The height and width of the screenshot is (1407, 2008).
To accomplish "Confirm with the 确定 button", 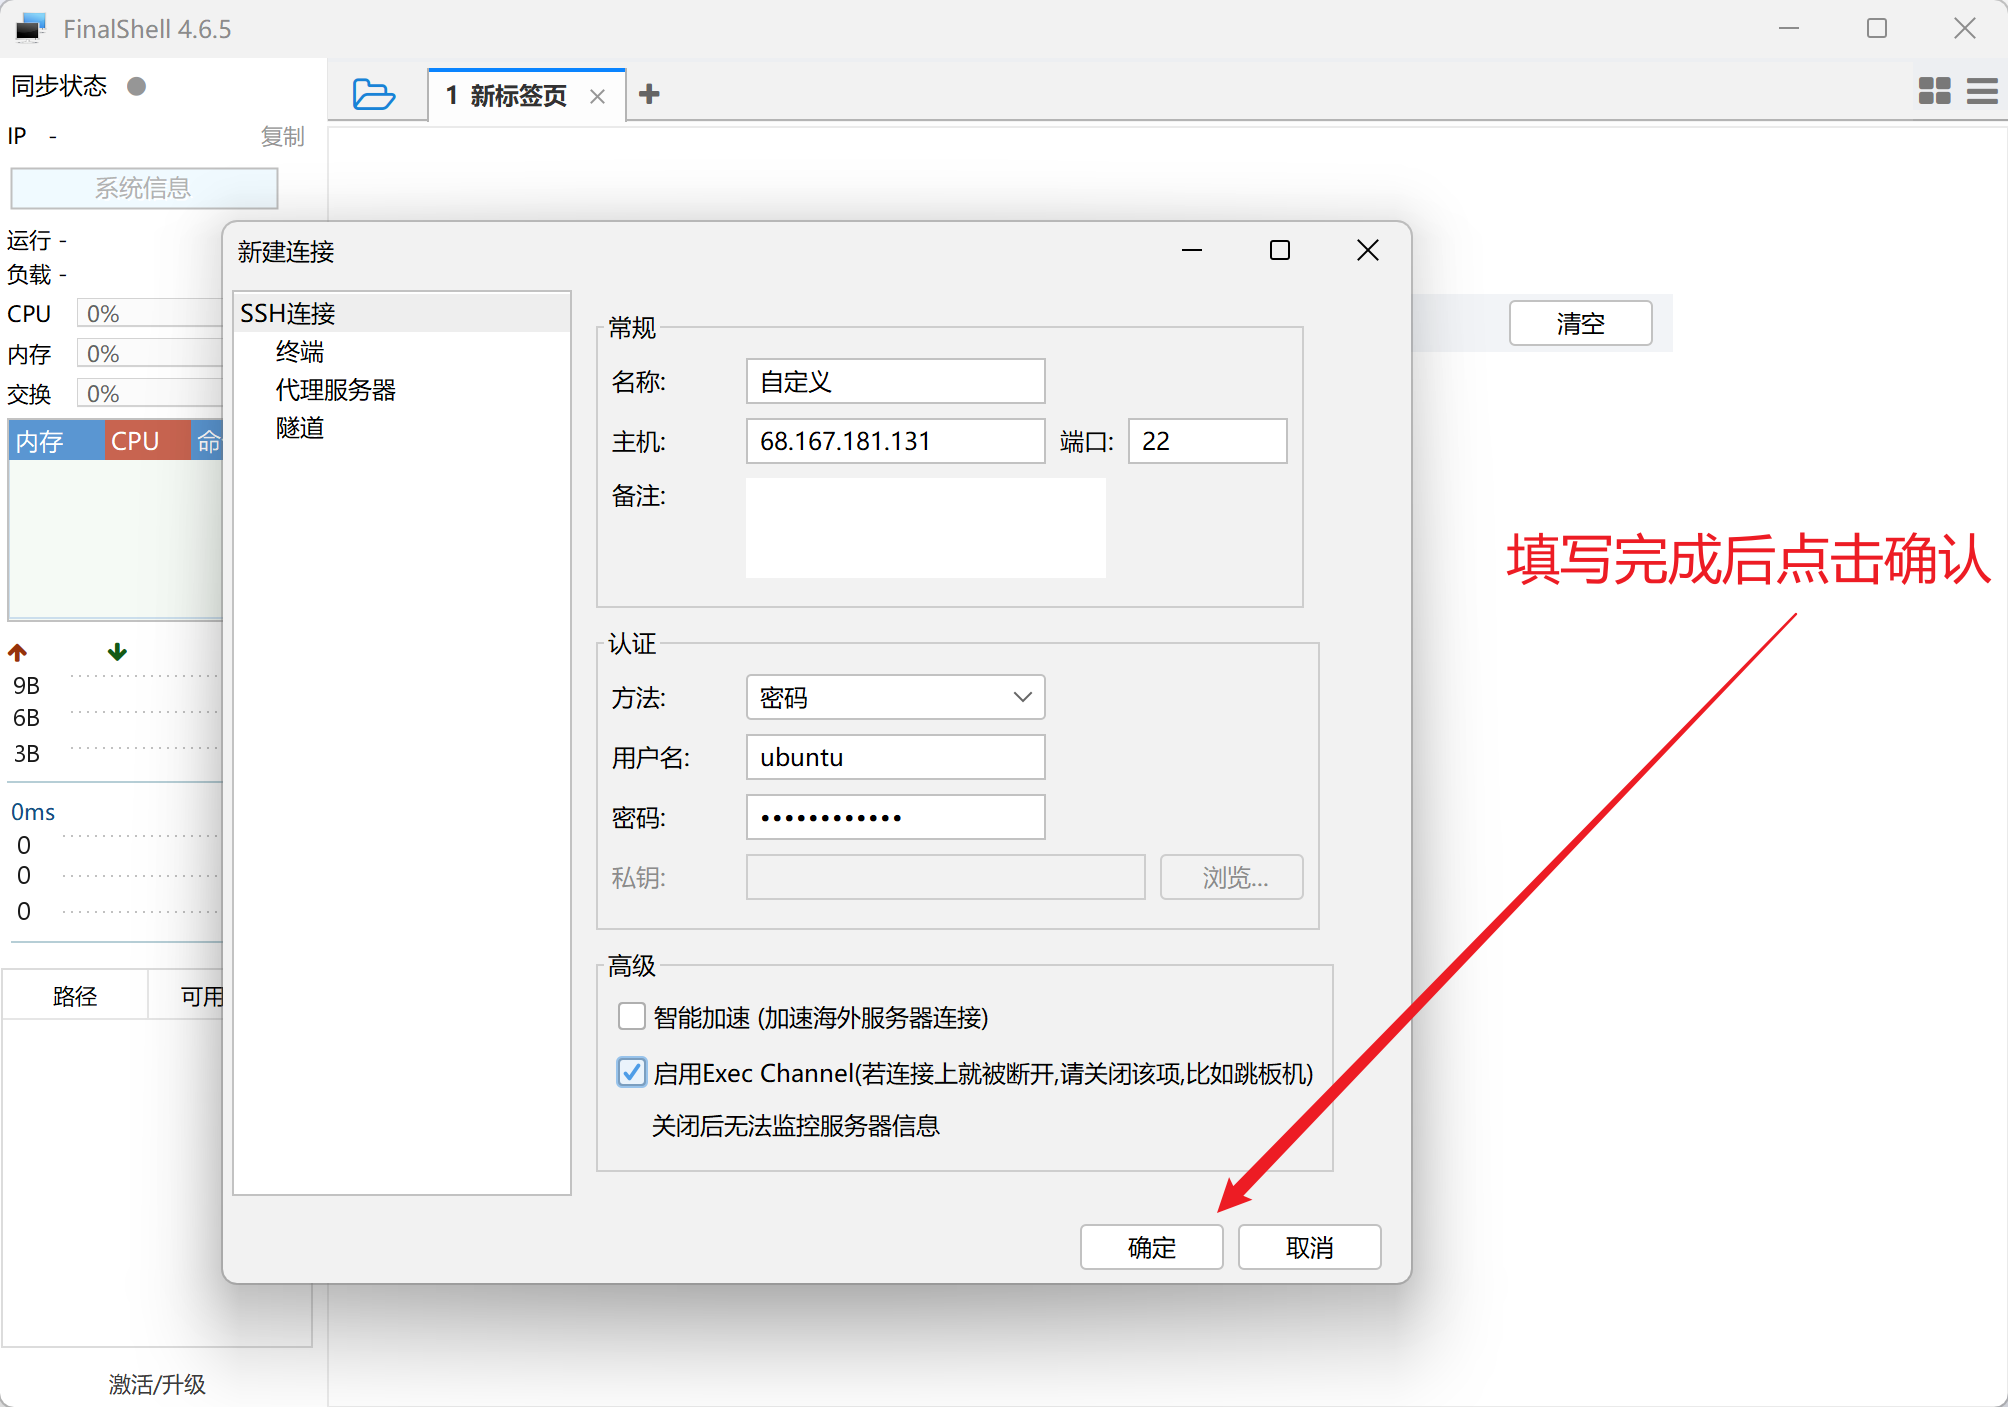I will point(1151,1247).
